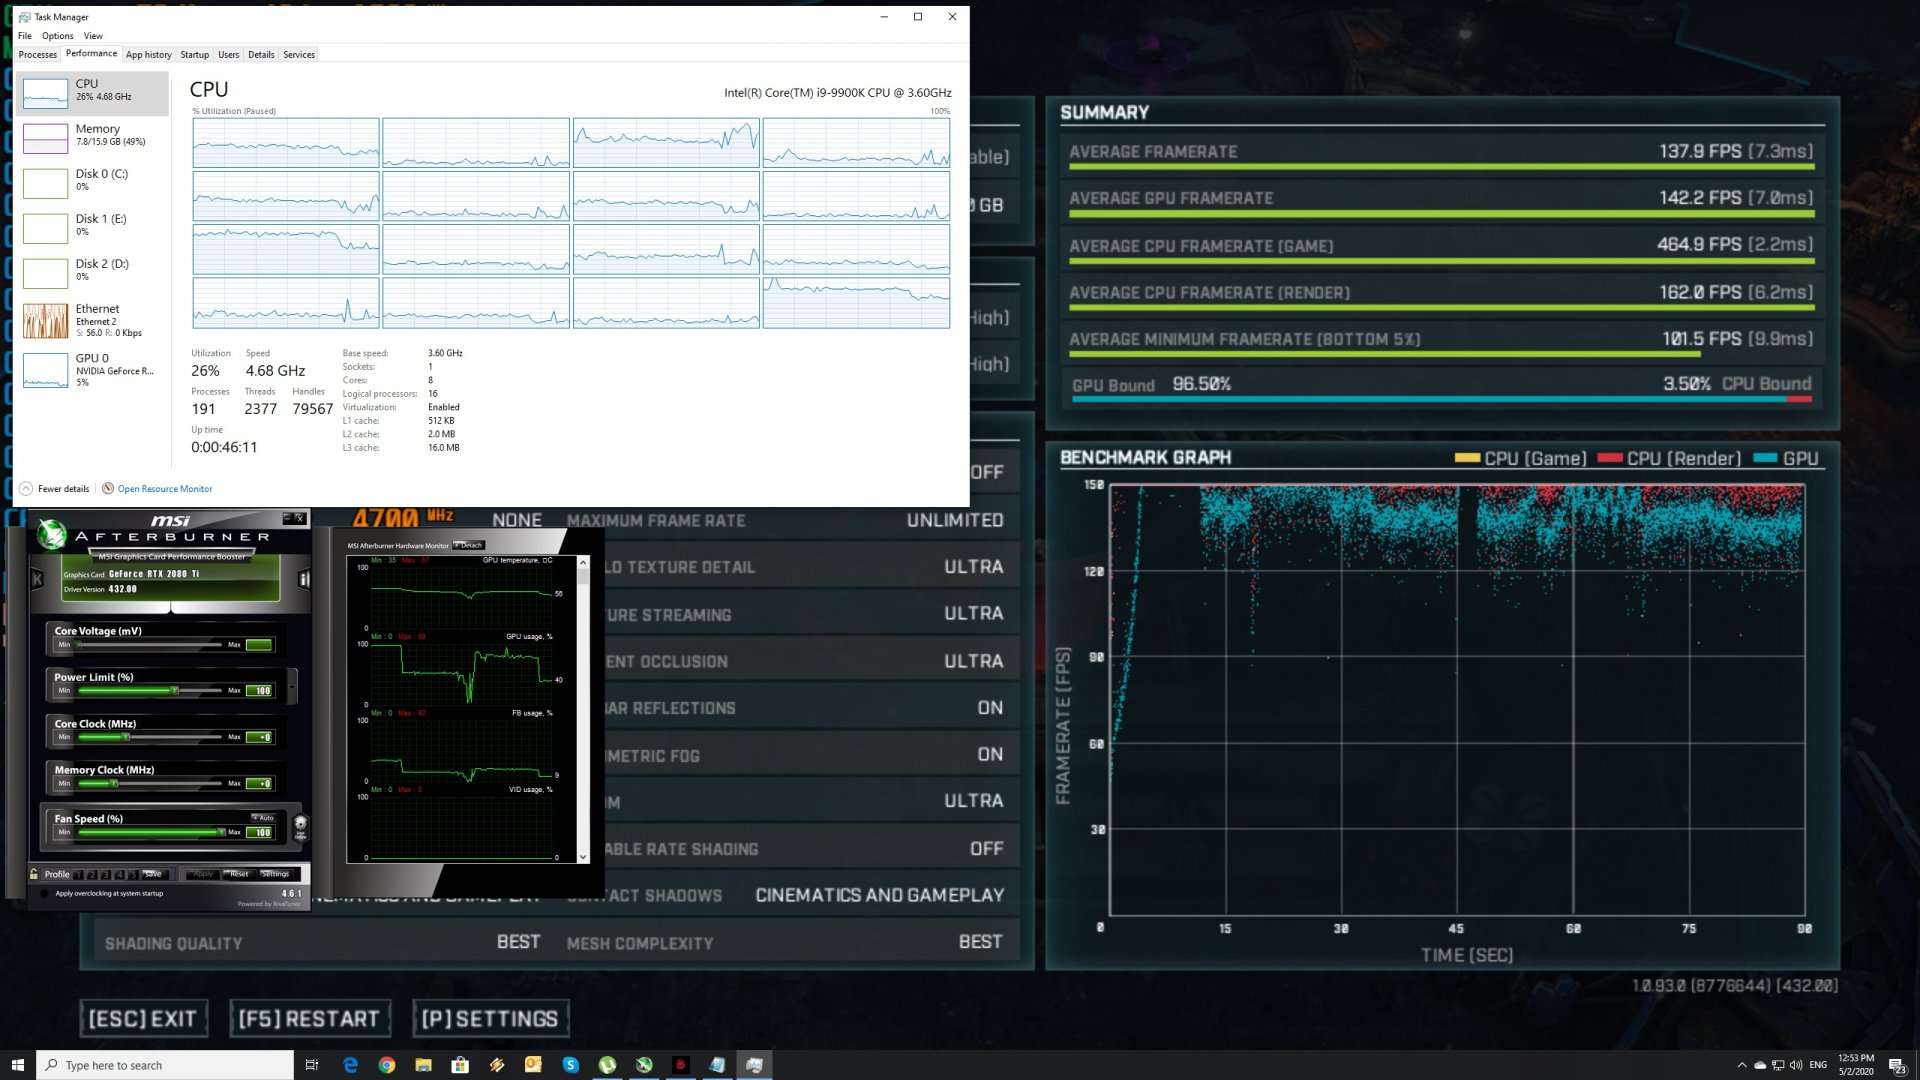
Task: Open the Microsoft Store taskbar icon
Action: [460, 1065]
